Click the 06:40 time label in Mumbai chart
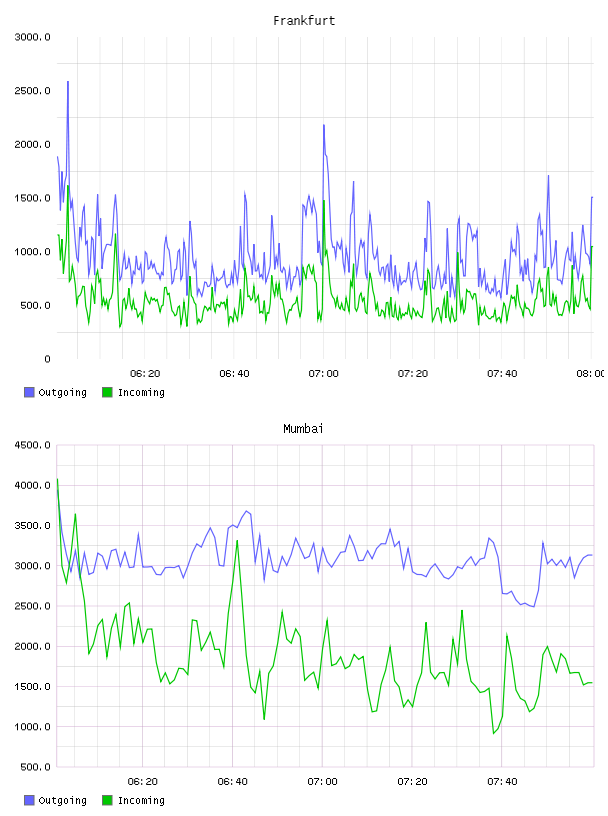 (233, 782)
